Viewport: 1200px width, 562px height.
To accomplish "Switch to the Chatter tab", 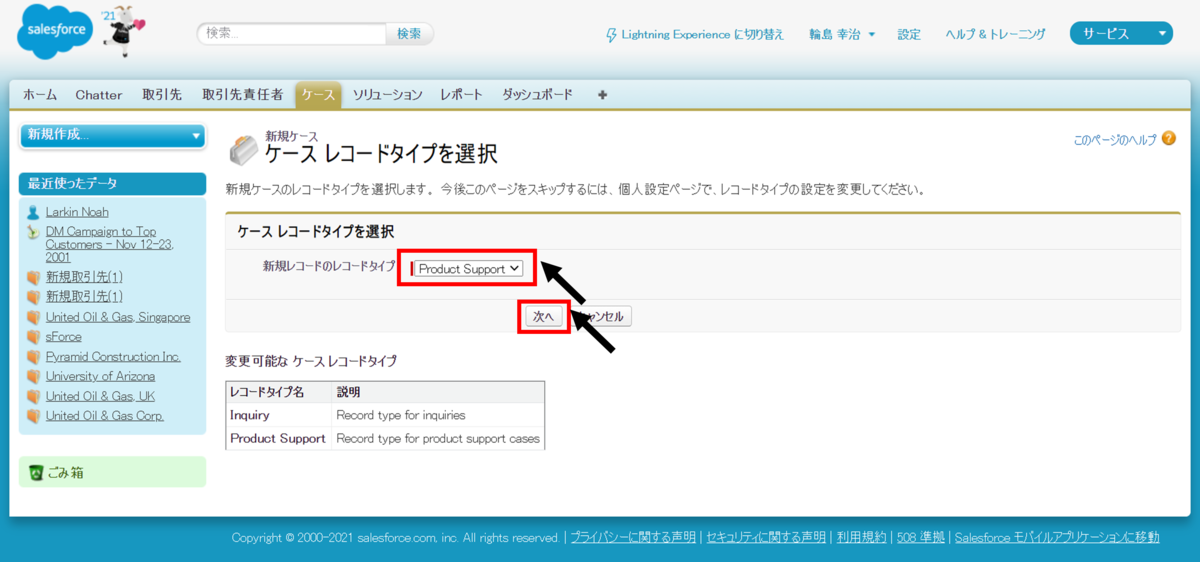I will [99, 95].
